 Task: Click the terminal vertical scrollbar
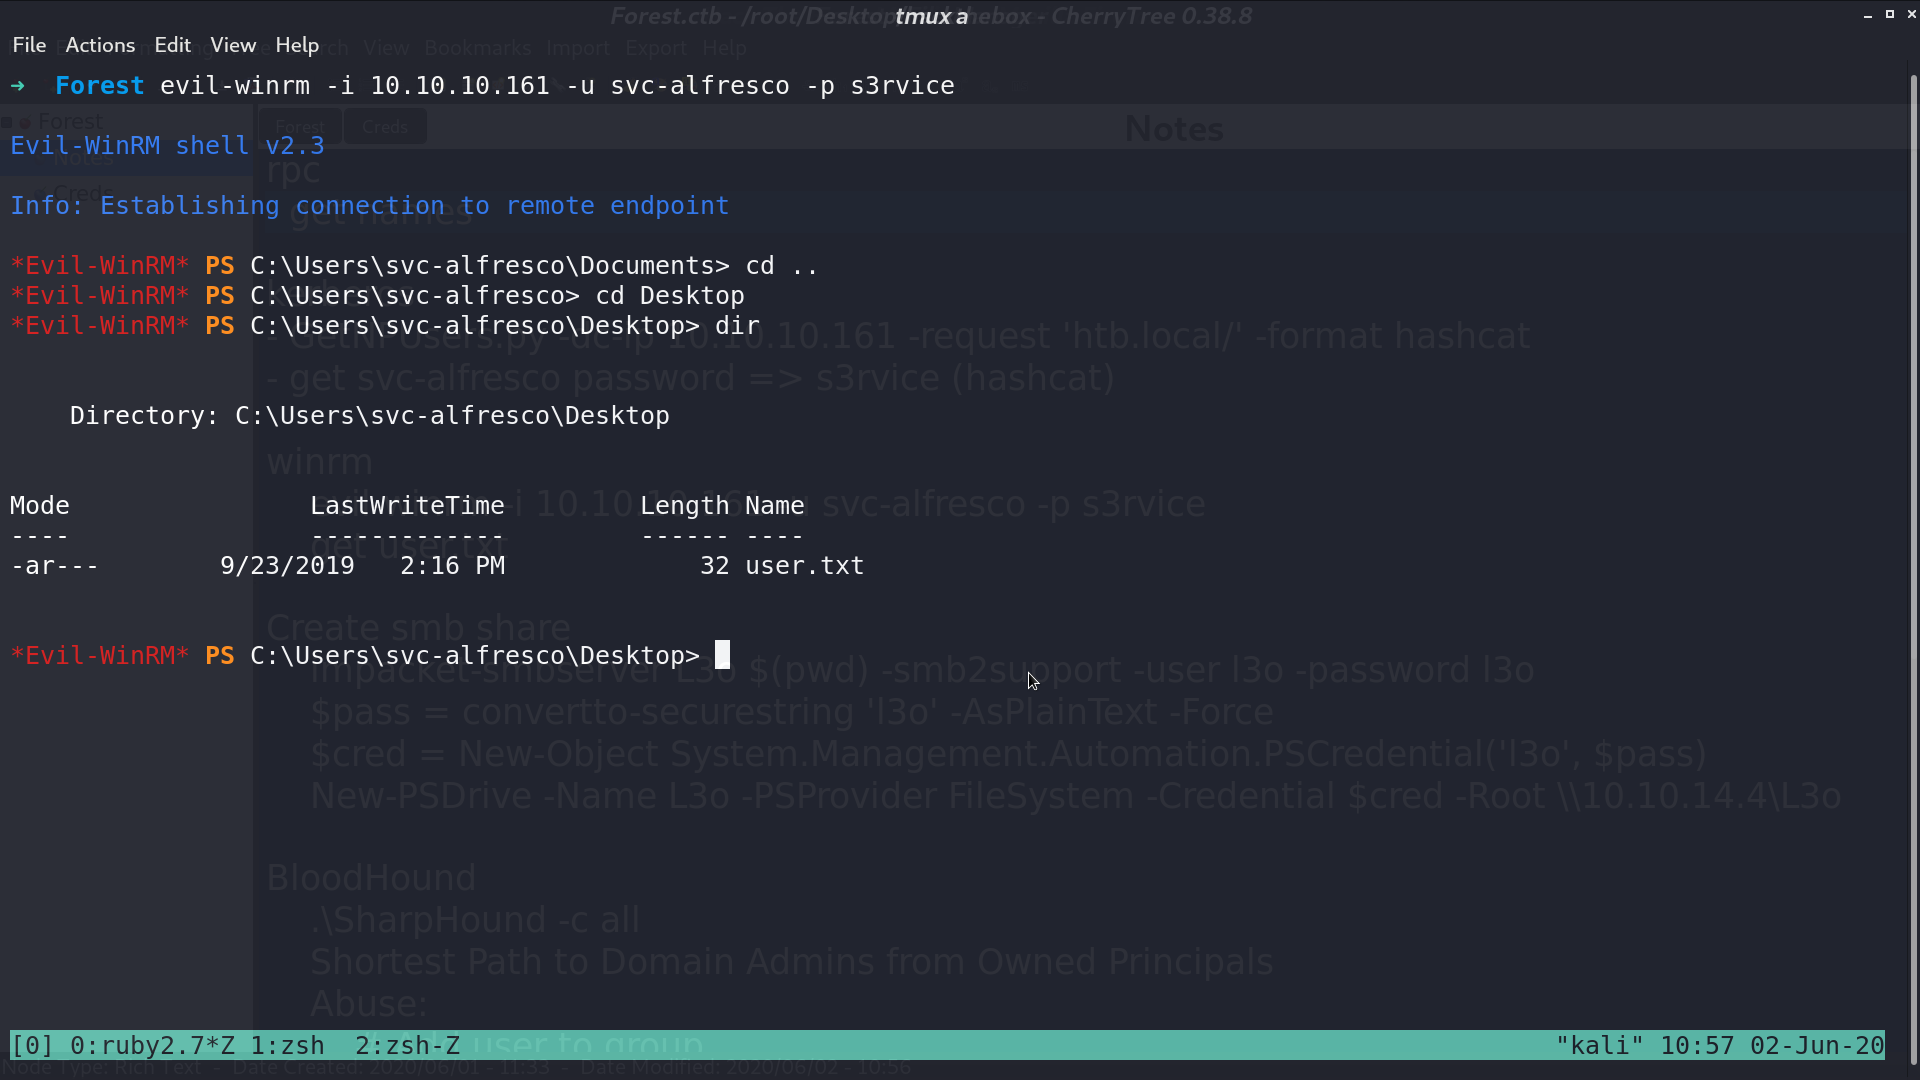click(1914, 570)
